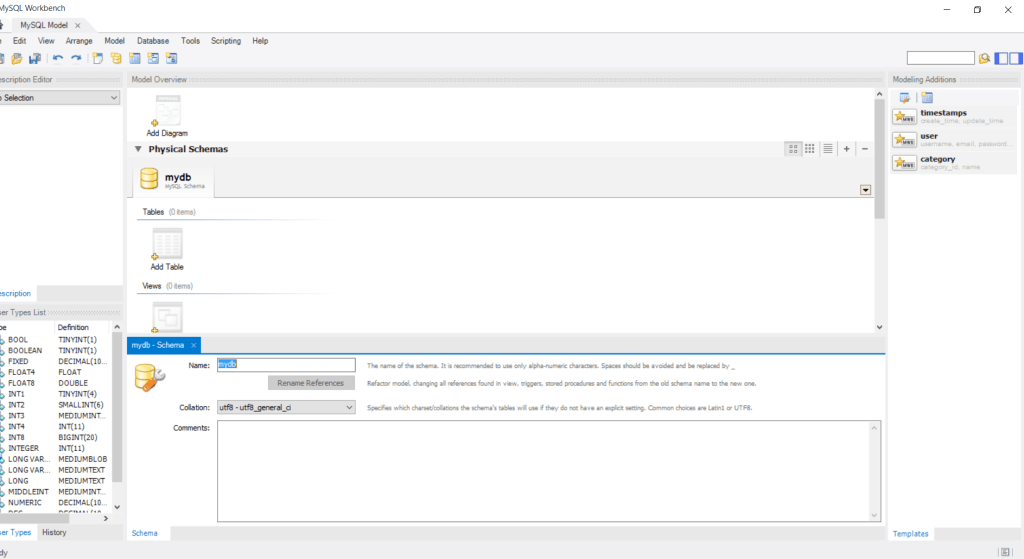Close the MySQL Model tab
The width and height of the screenshot is (1024, 559).
click(78, 25)
